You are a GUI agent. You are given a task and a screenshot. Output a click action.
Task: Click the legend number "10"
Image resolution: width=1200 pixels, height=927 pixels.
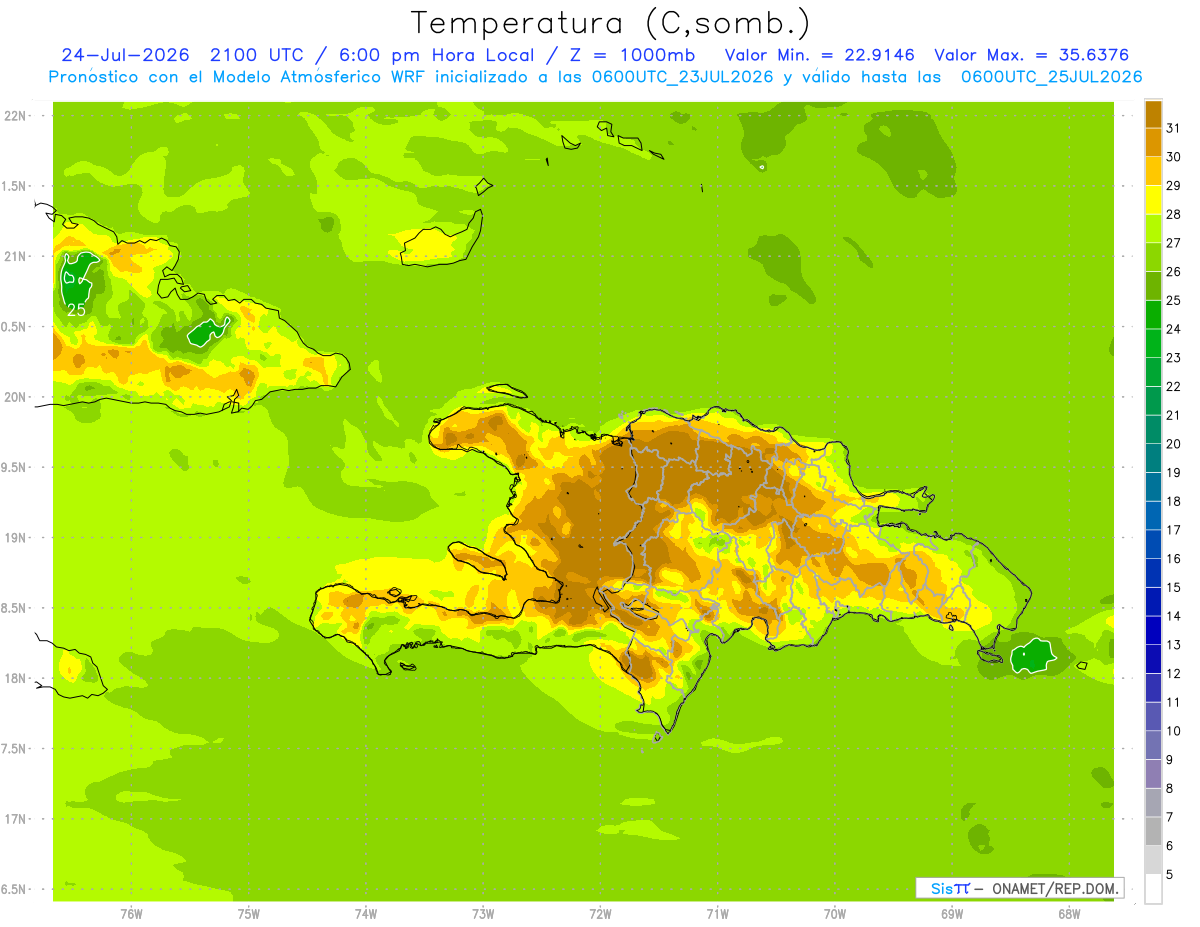[1174, 731]
